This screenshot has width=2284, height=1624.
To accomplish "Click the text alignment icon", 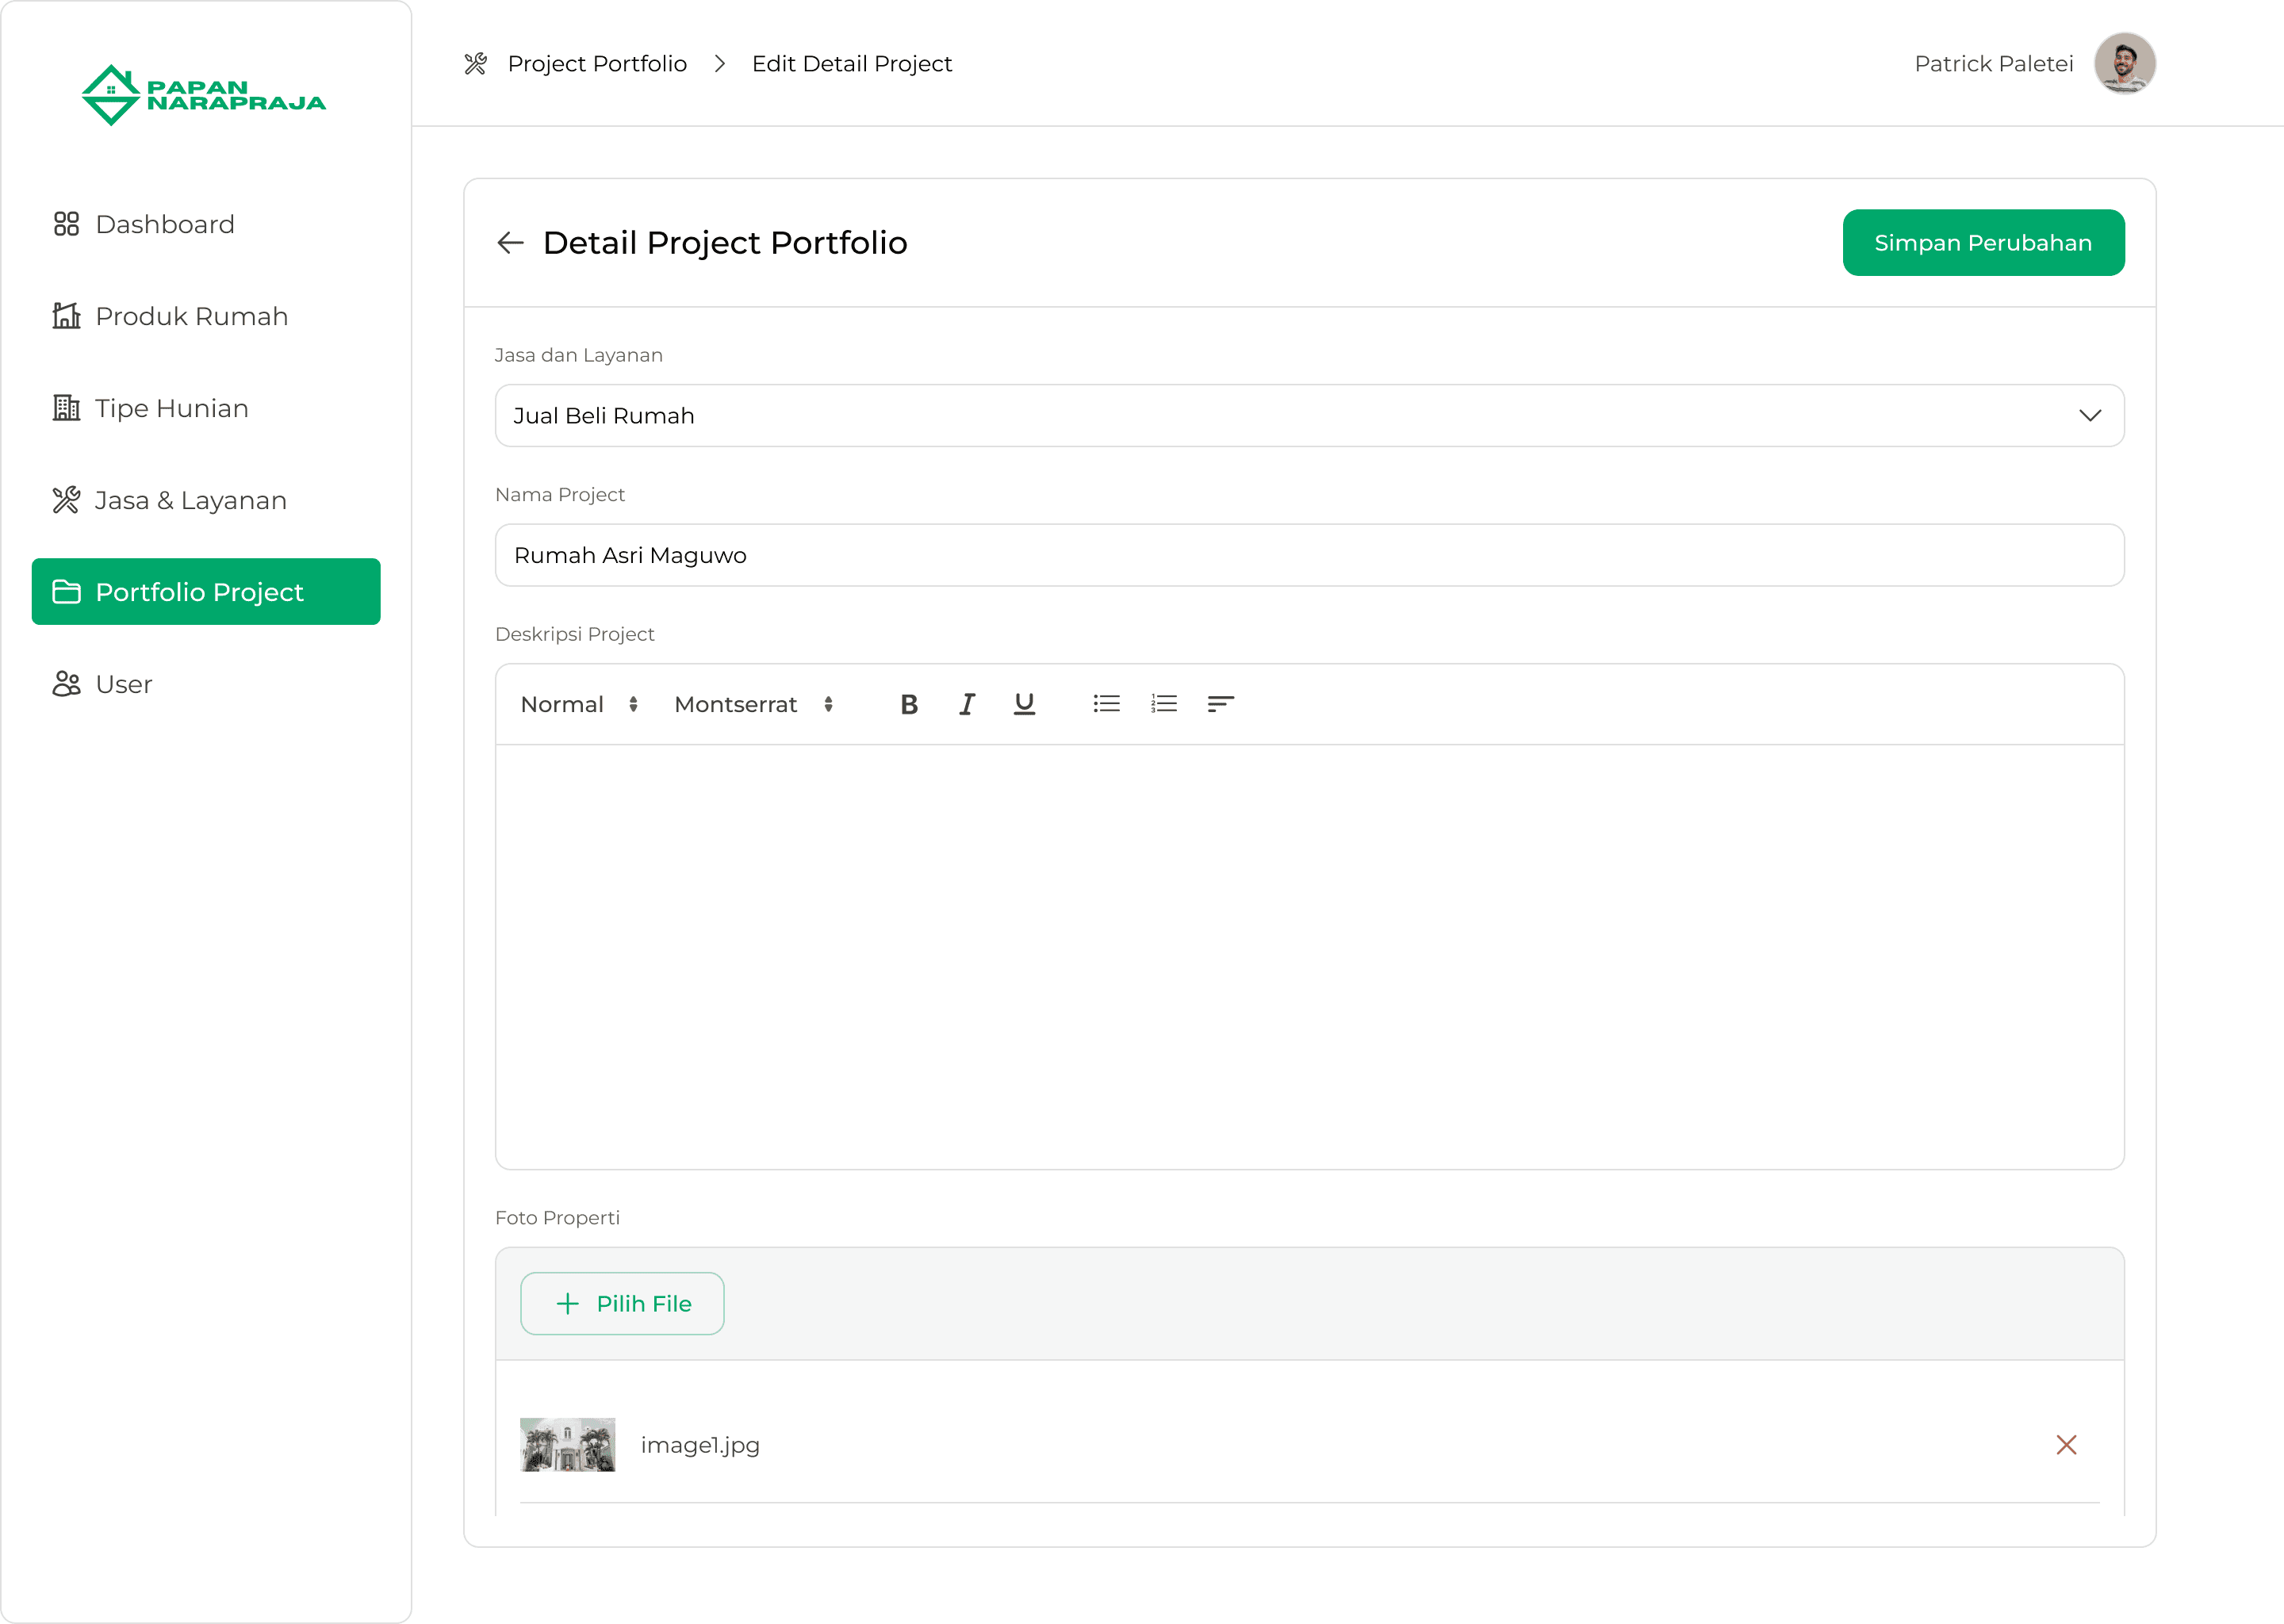I will [x=1220, y=704].
